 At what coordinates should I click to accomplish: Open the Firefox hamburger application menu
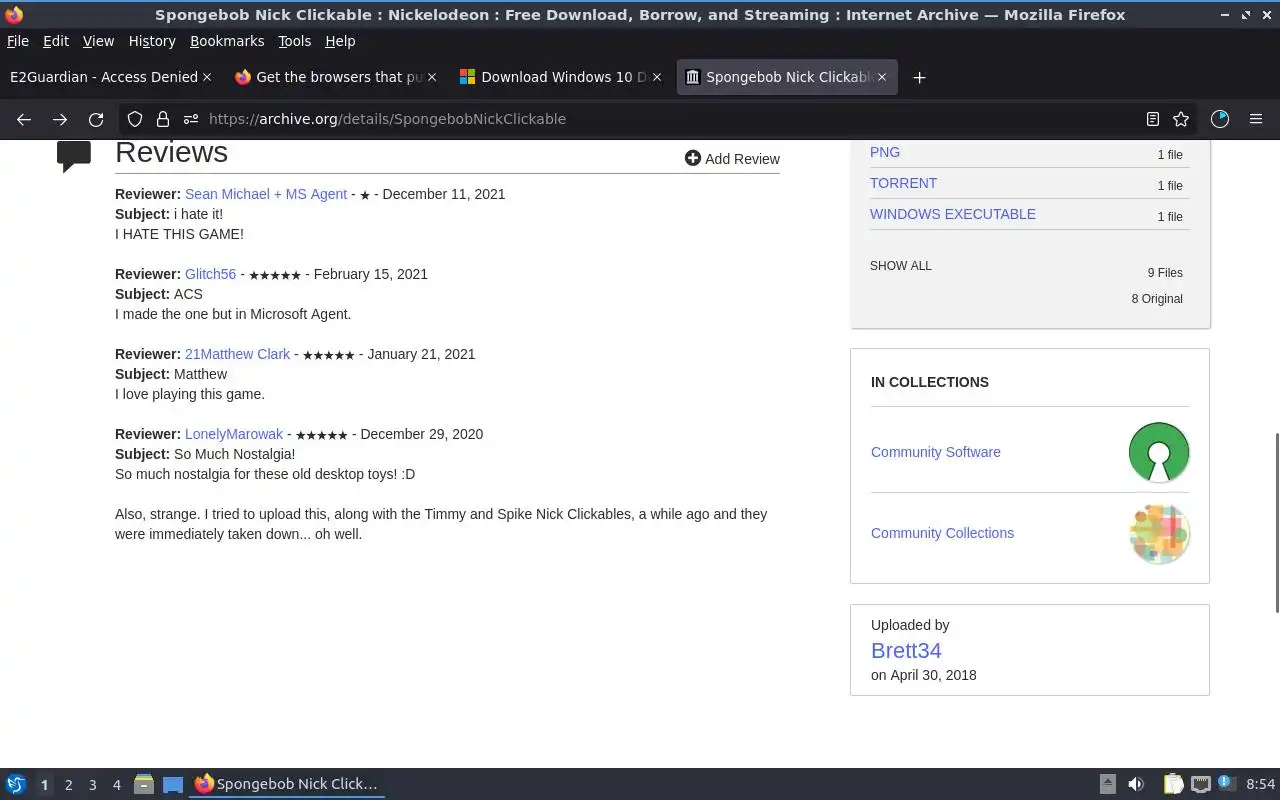point(1256,119)
